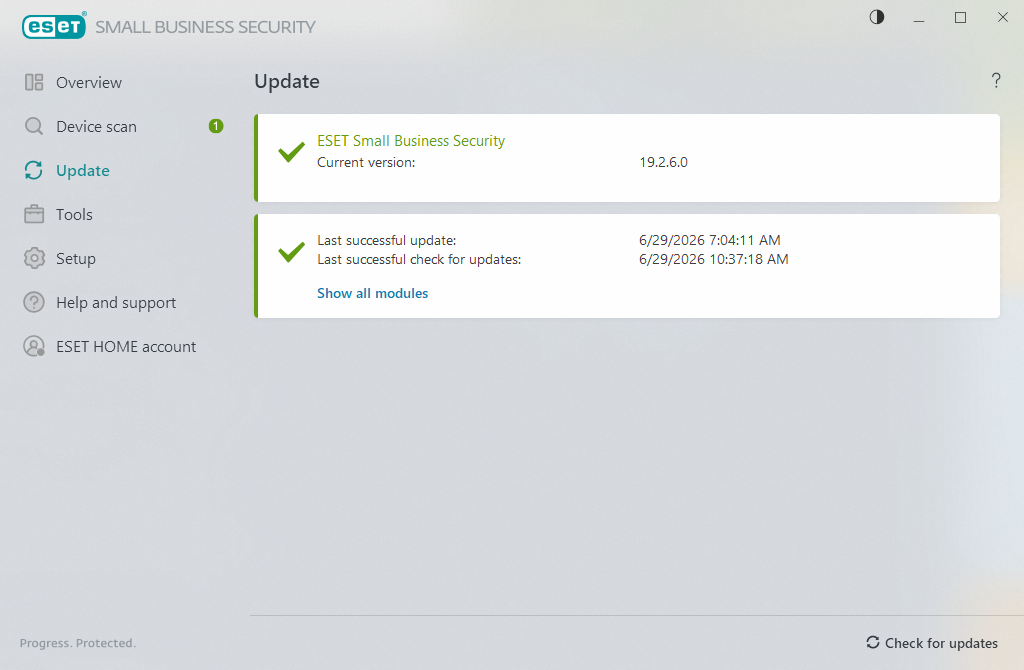Toggle the contrast theme icon
The image size is (1024, 670).
(877, 17)
